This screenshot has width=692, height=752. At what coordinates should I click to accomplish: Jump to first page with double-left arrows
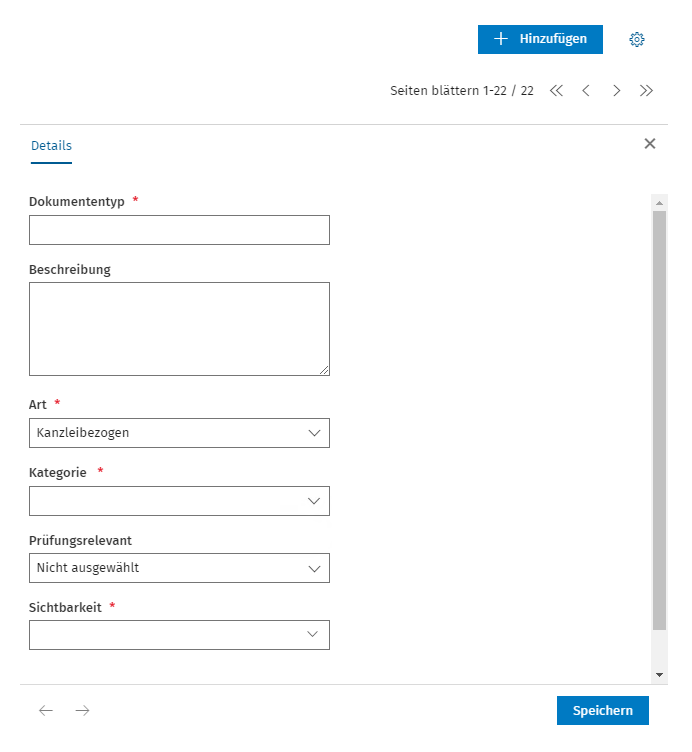click(556, 91)
